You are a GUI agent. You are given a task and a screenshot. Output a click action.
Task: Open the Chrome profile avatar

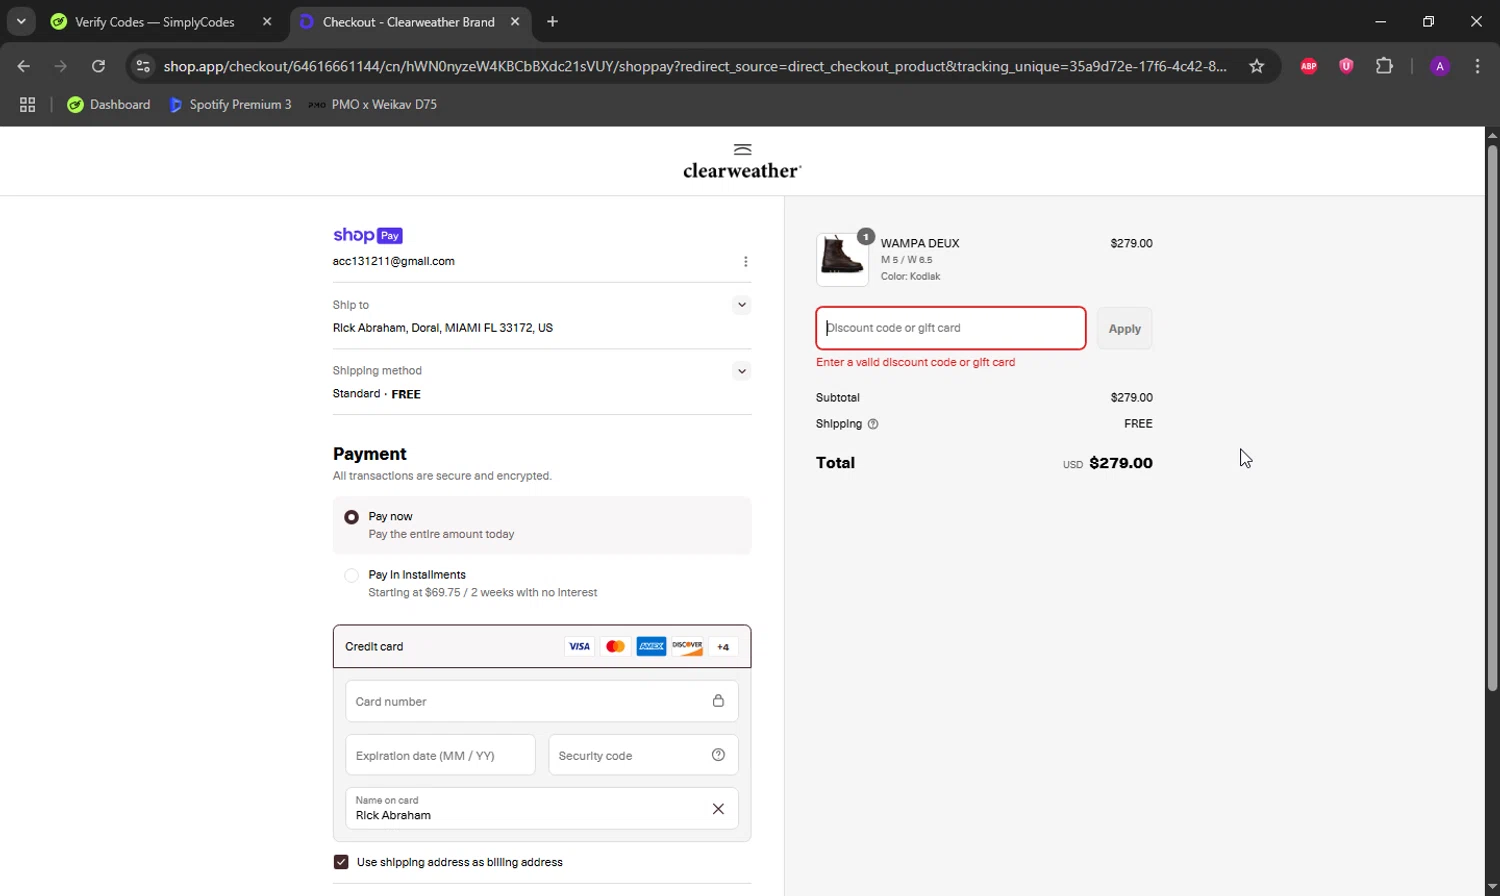(x=1440, y=66)
